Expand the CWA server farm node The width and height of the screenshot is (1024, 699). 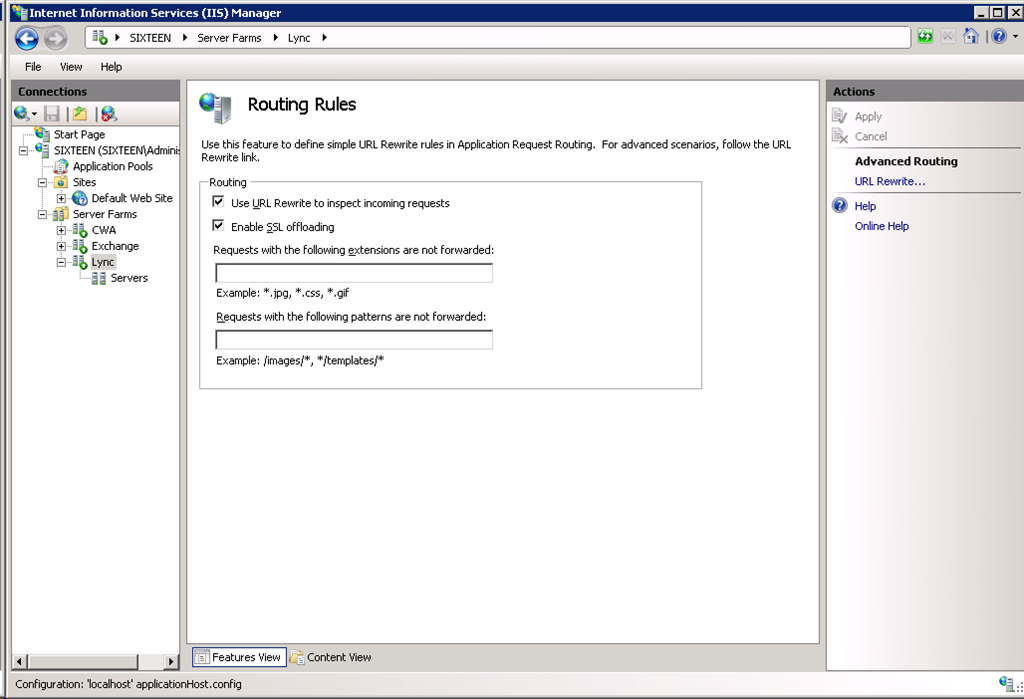pos(61,230)
